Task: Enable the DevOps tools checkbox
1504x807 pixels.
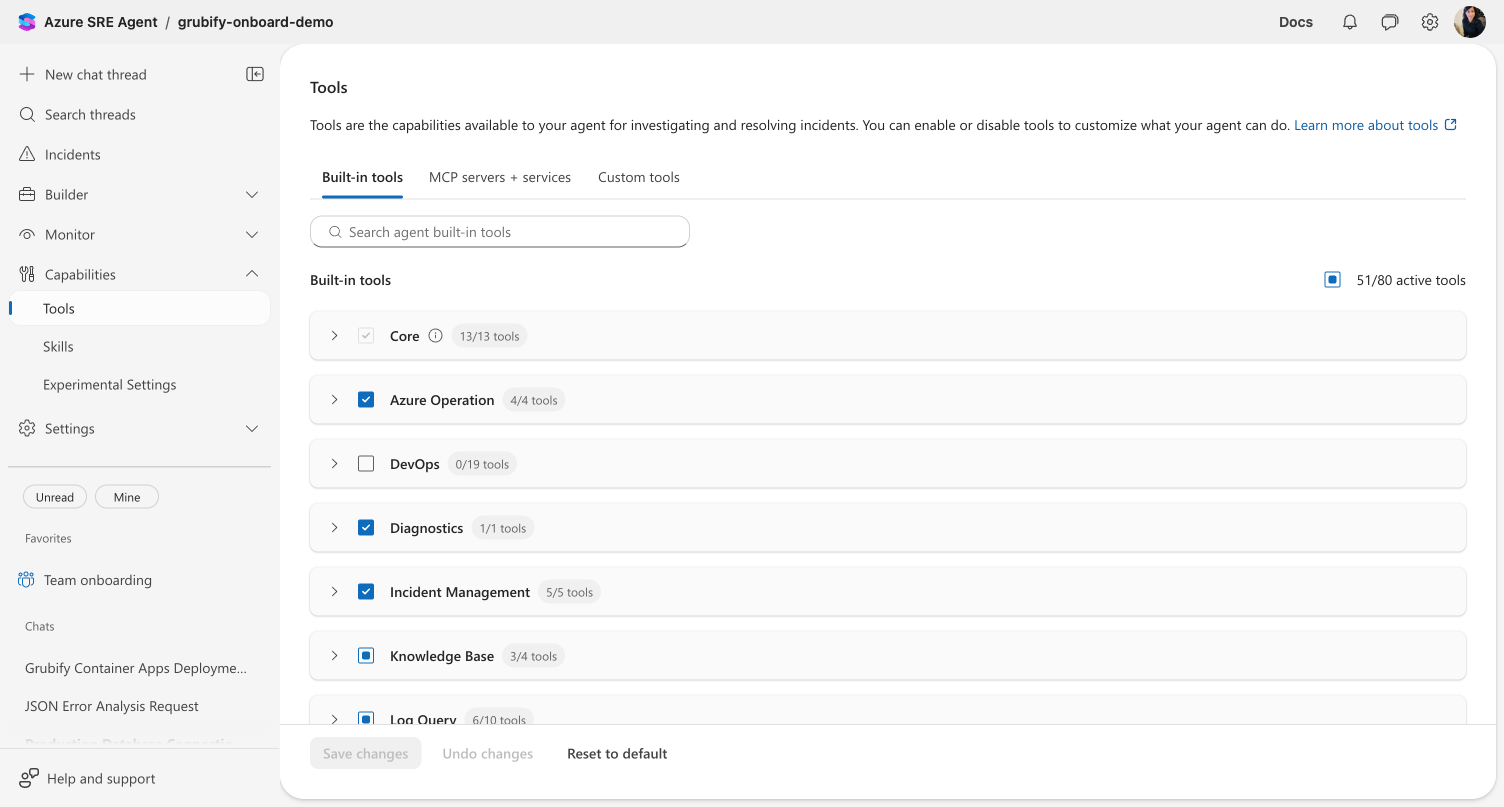Action: pos(366,464)
